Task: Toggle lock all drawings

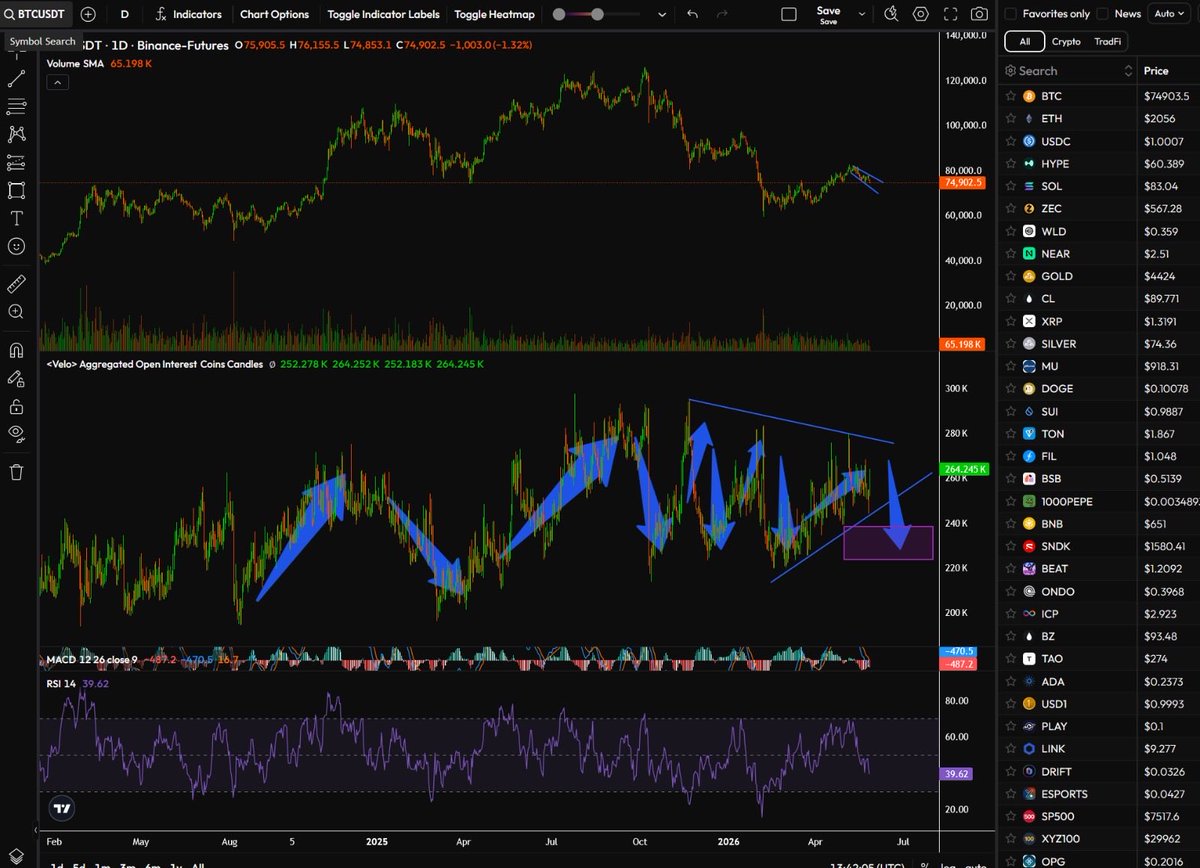Action: click(17, 406)
